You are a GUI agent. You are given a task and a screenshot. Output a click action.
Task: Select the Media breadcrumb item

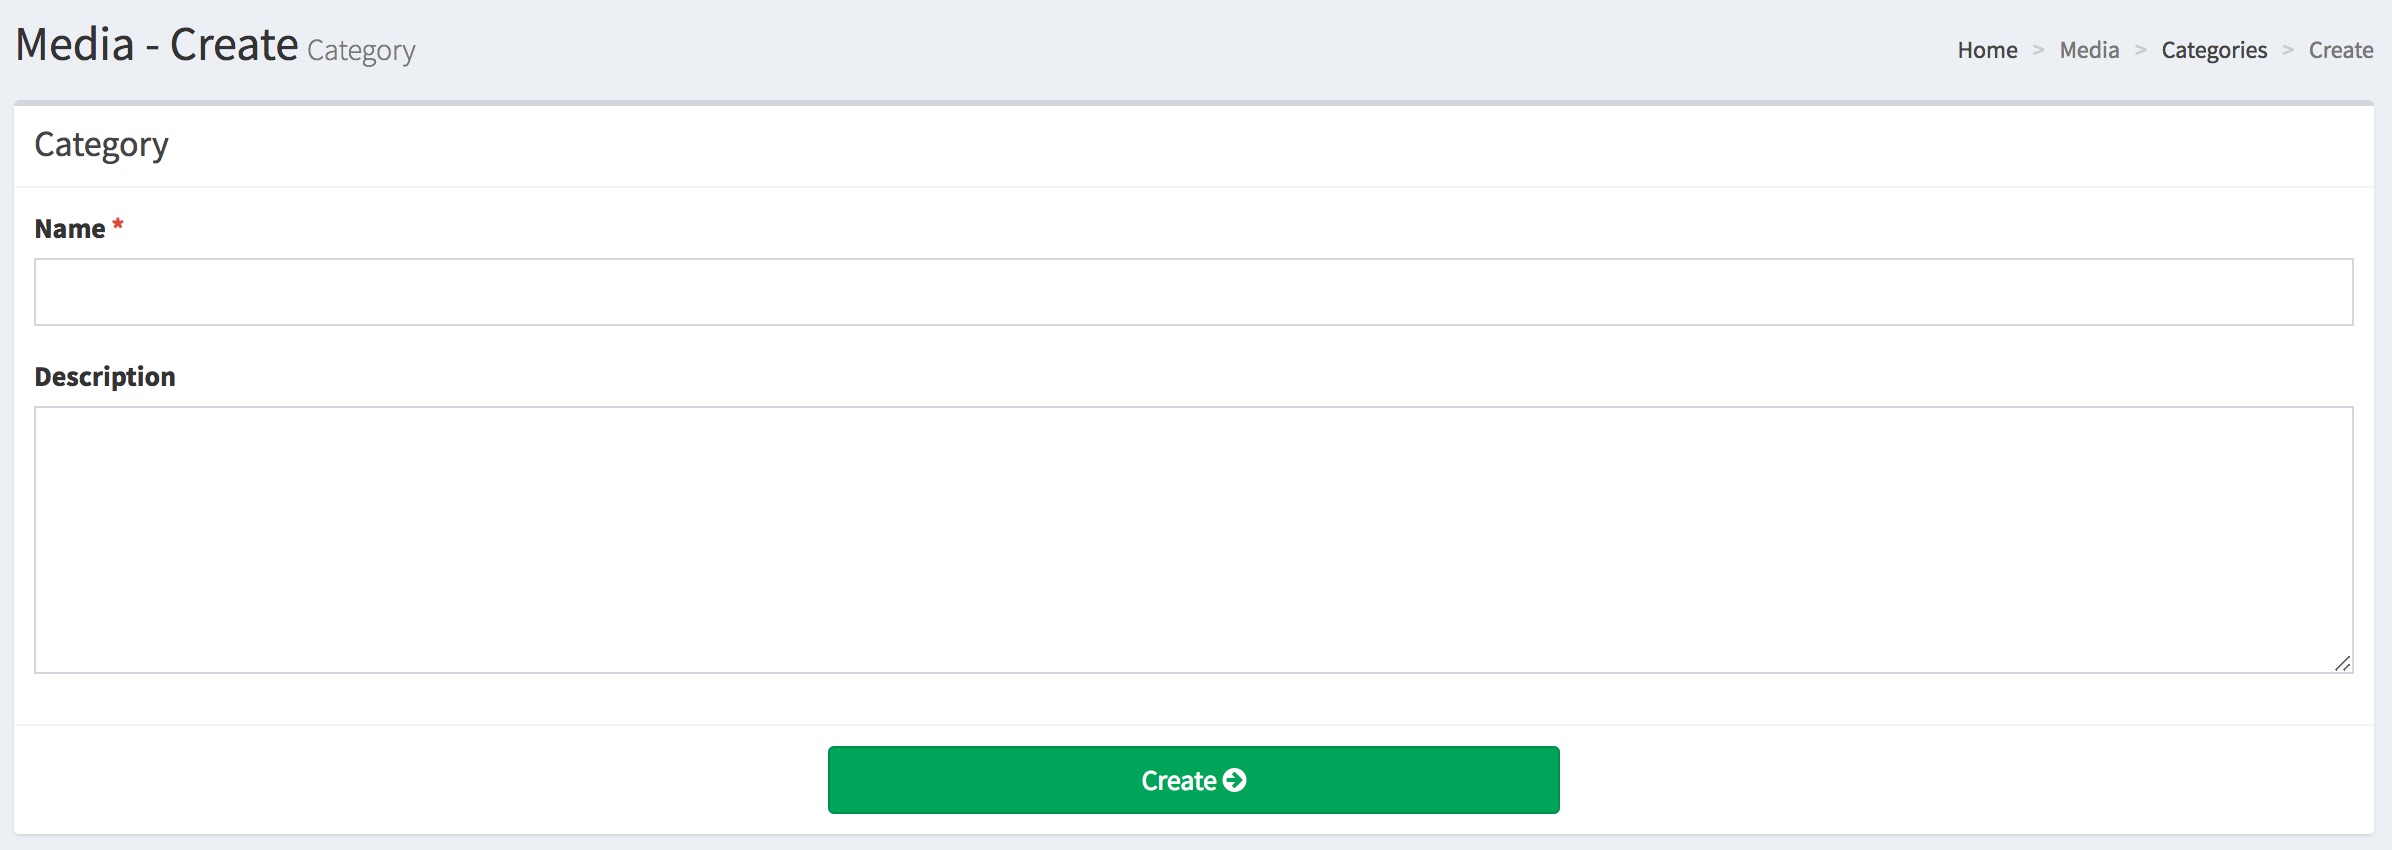tap(2089, 50)
